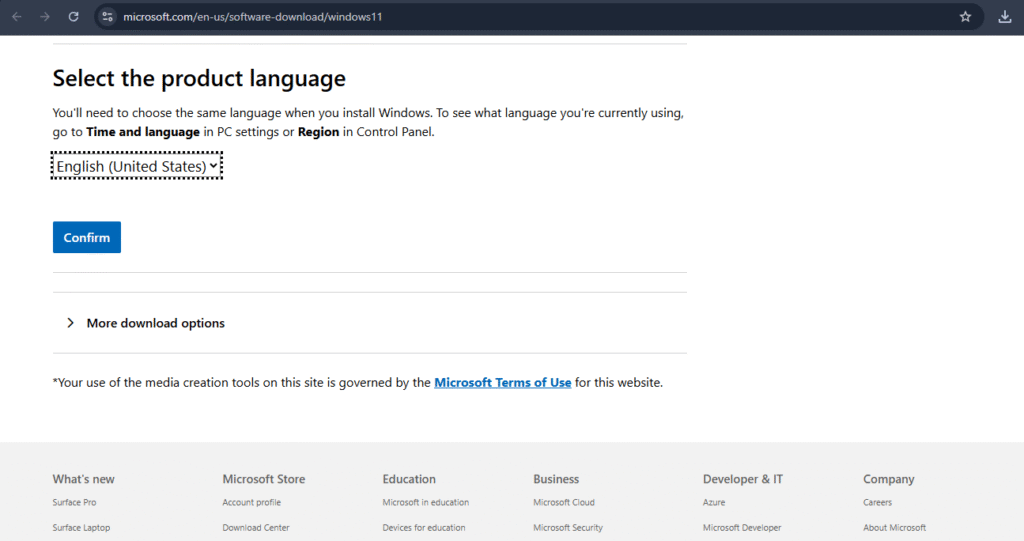Open Devices for education link
Image resolution: width=1024 pixels, height=541 pixels.
click(x=424, y=527)
